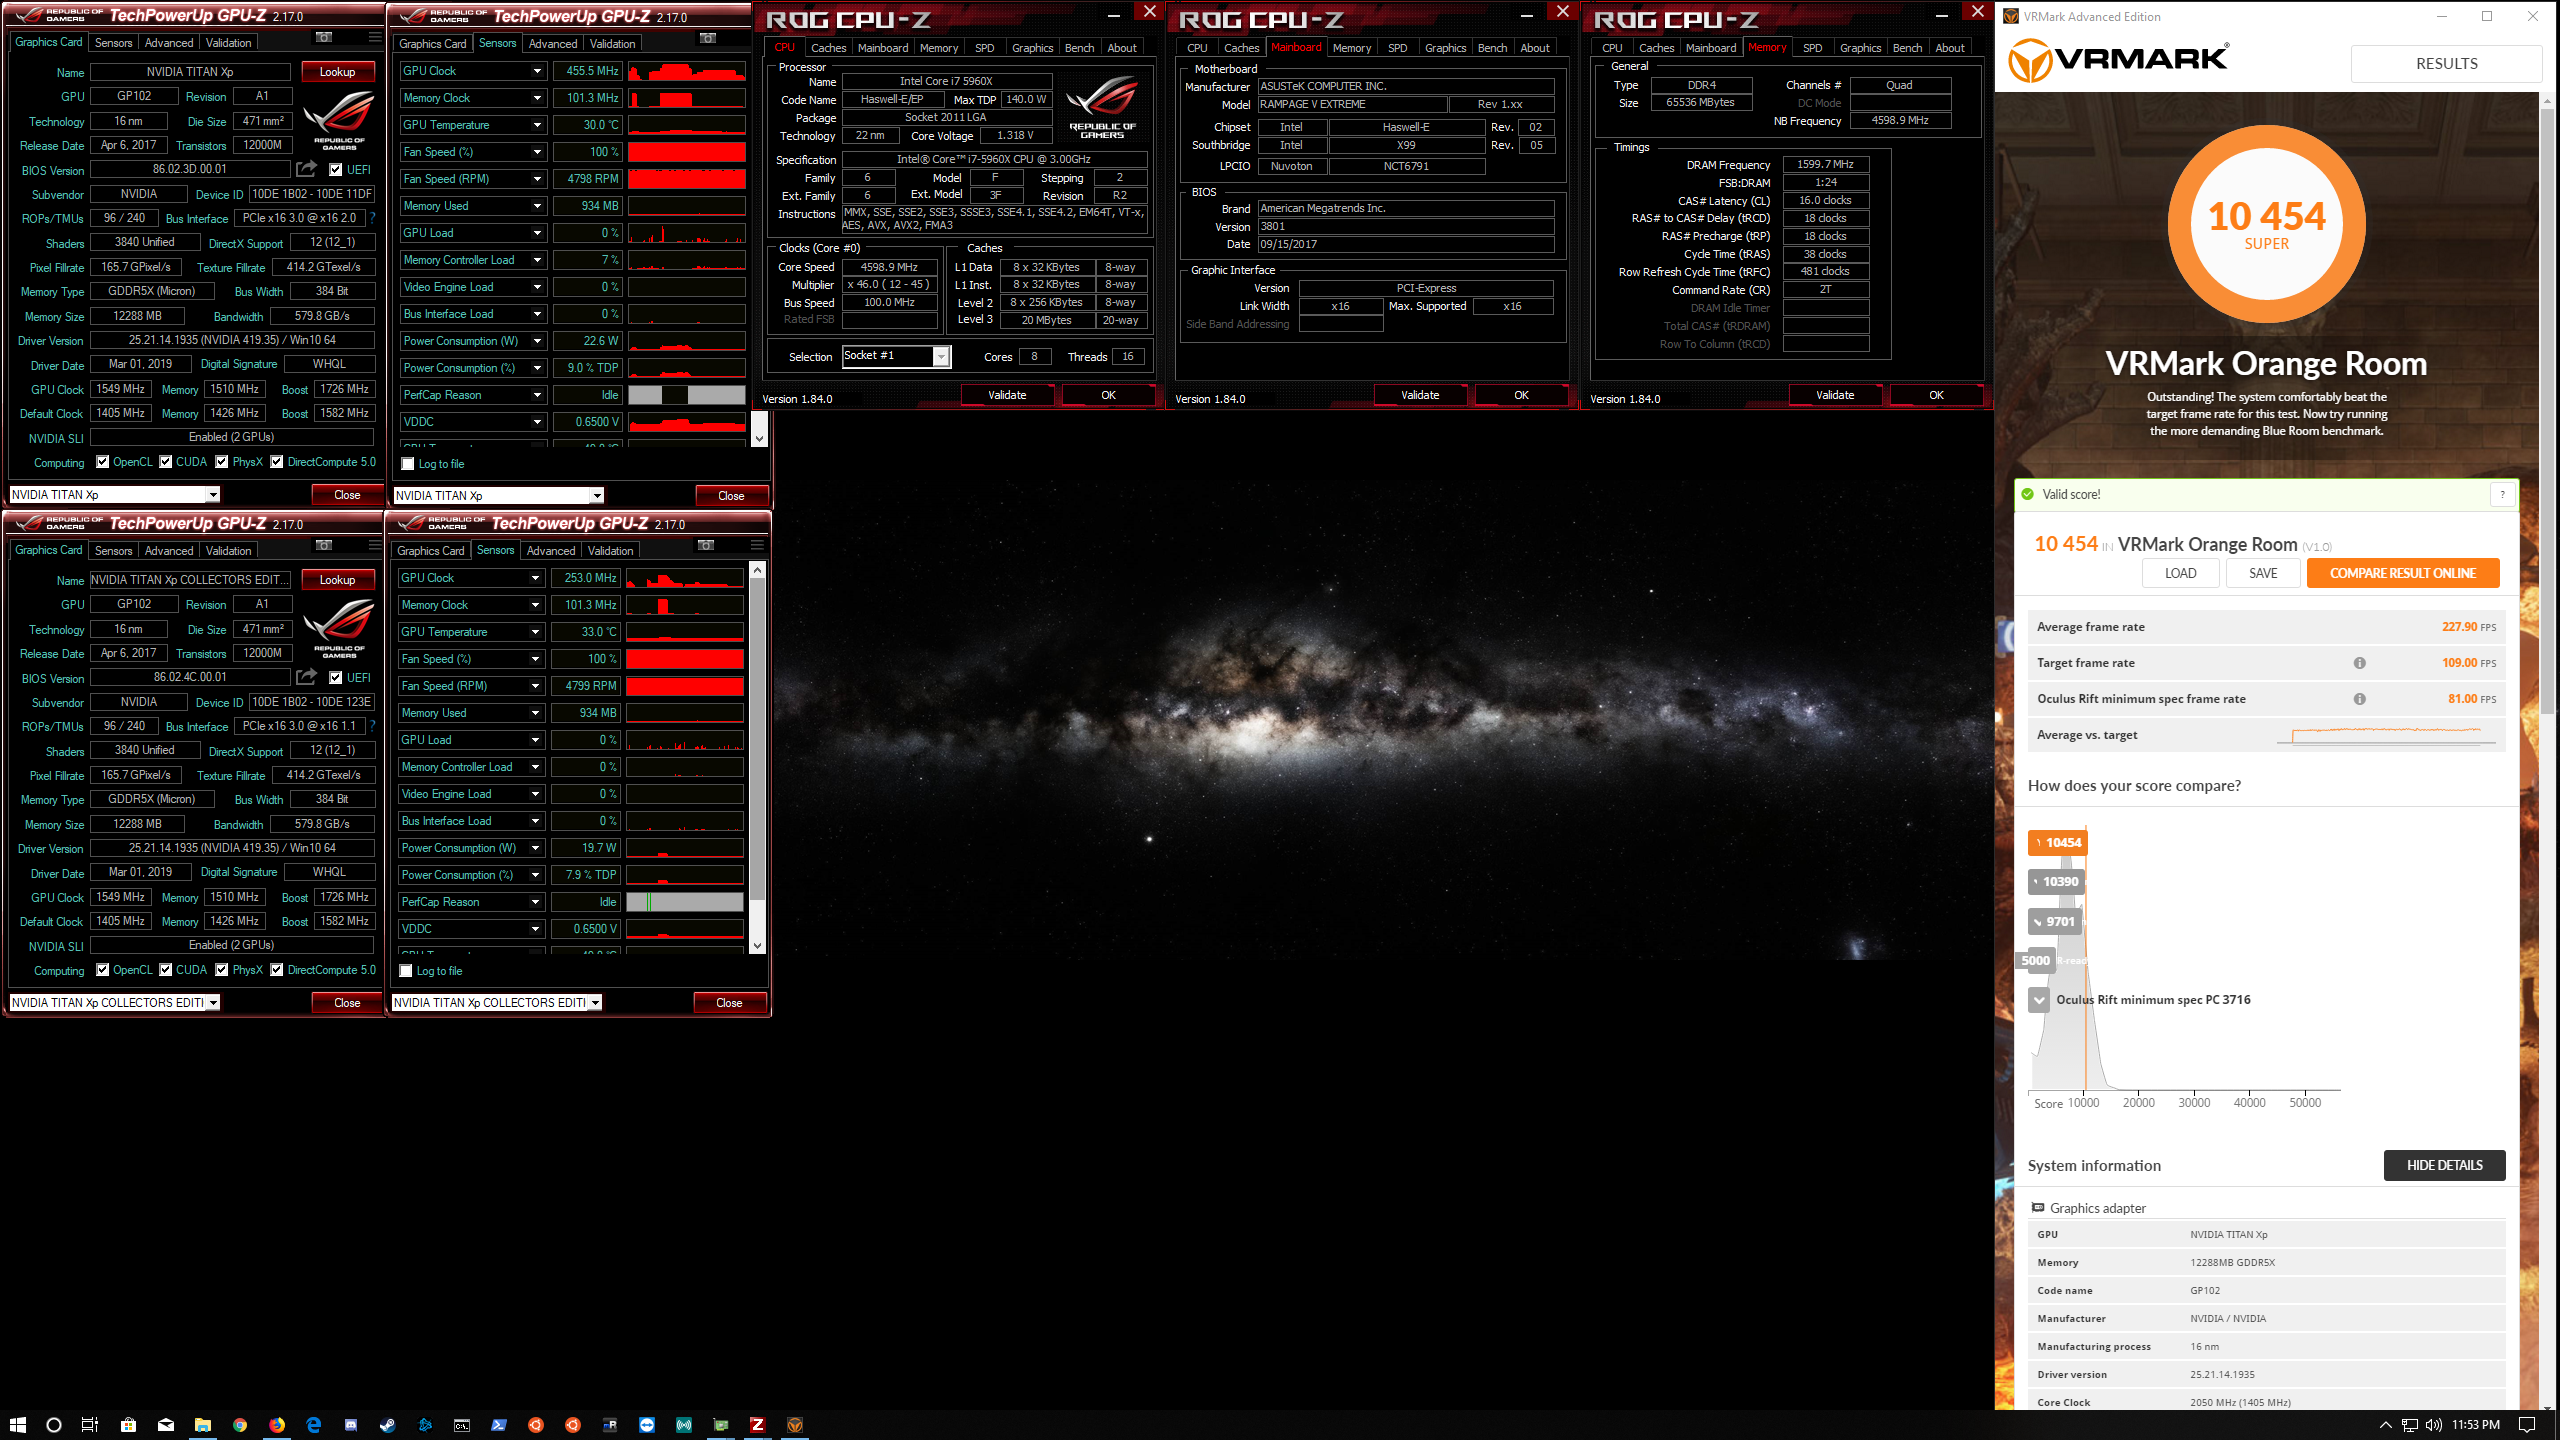Click the HIDE DETAILS button
2560x1440 pixels.
(2444, 1165)
